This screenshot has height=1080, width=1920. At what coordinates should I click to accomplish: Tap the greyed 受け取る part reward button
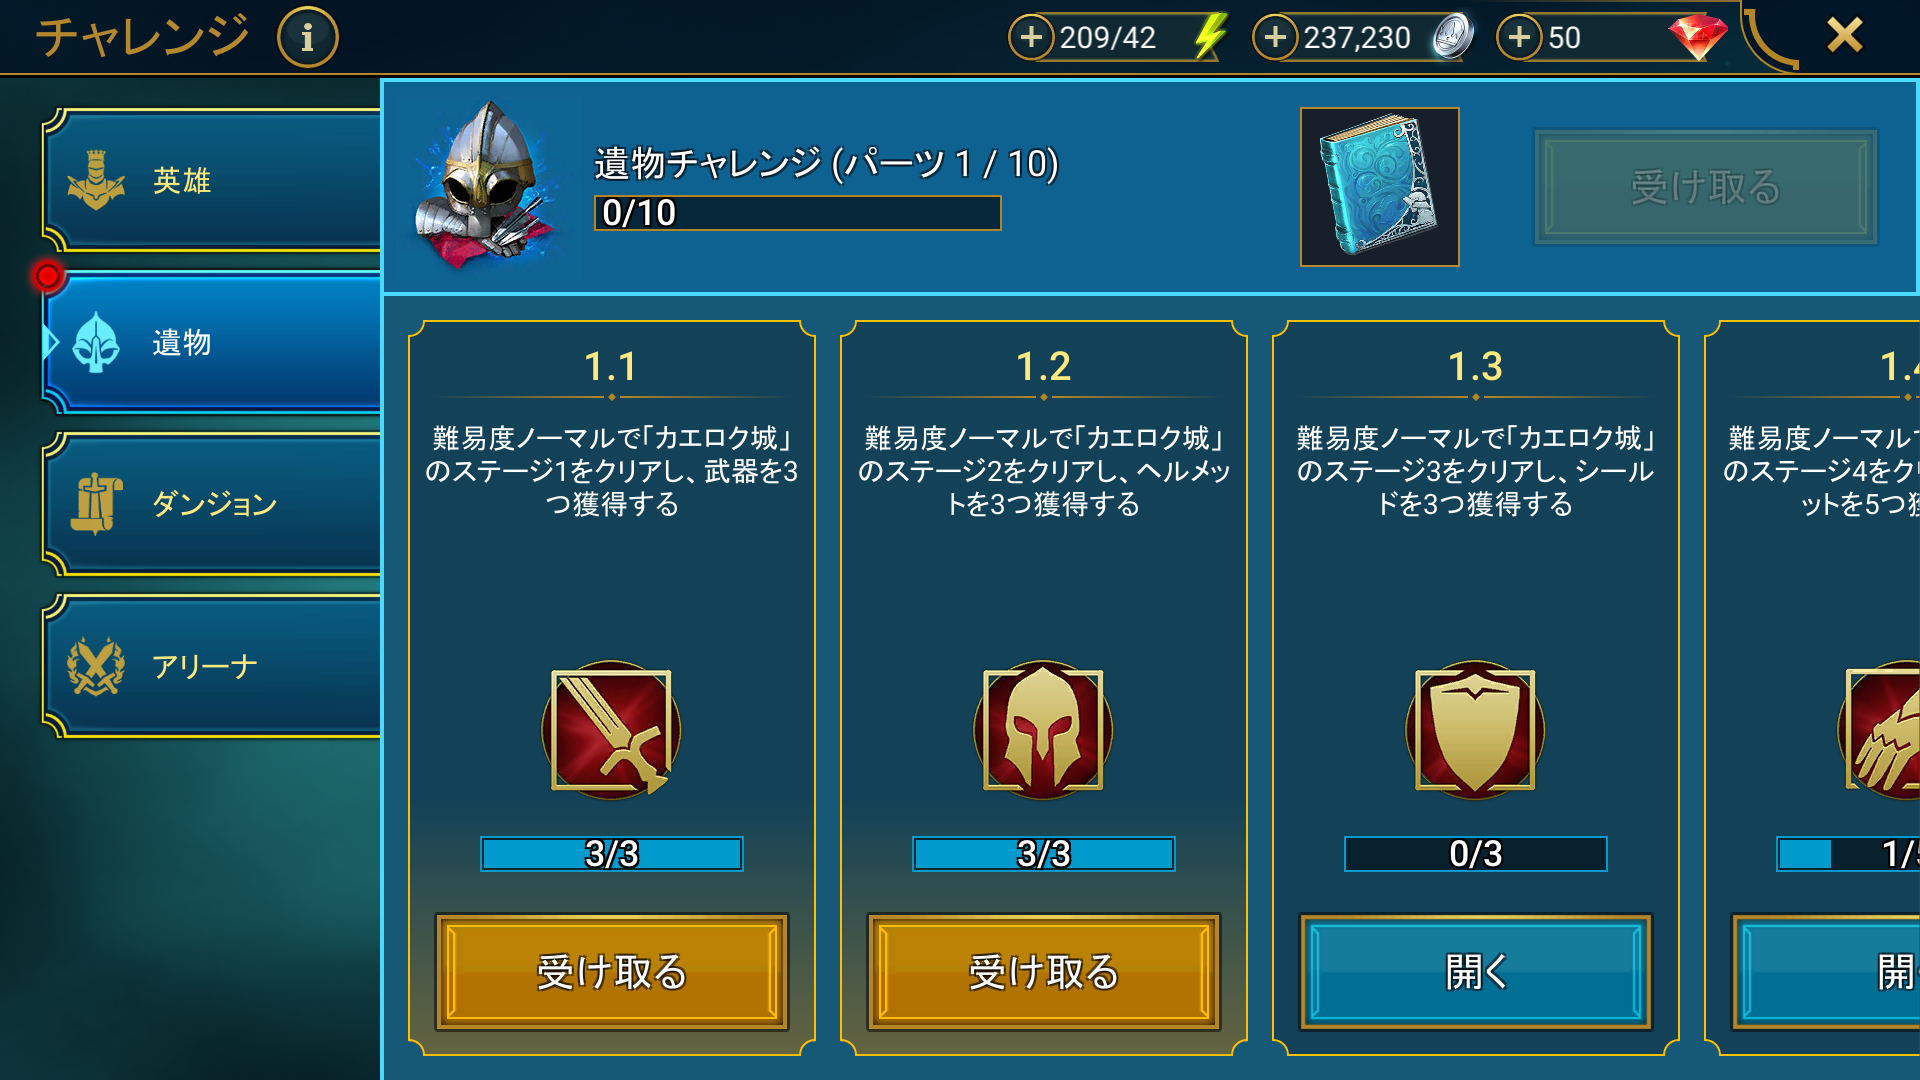1706,187
